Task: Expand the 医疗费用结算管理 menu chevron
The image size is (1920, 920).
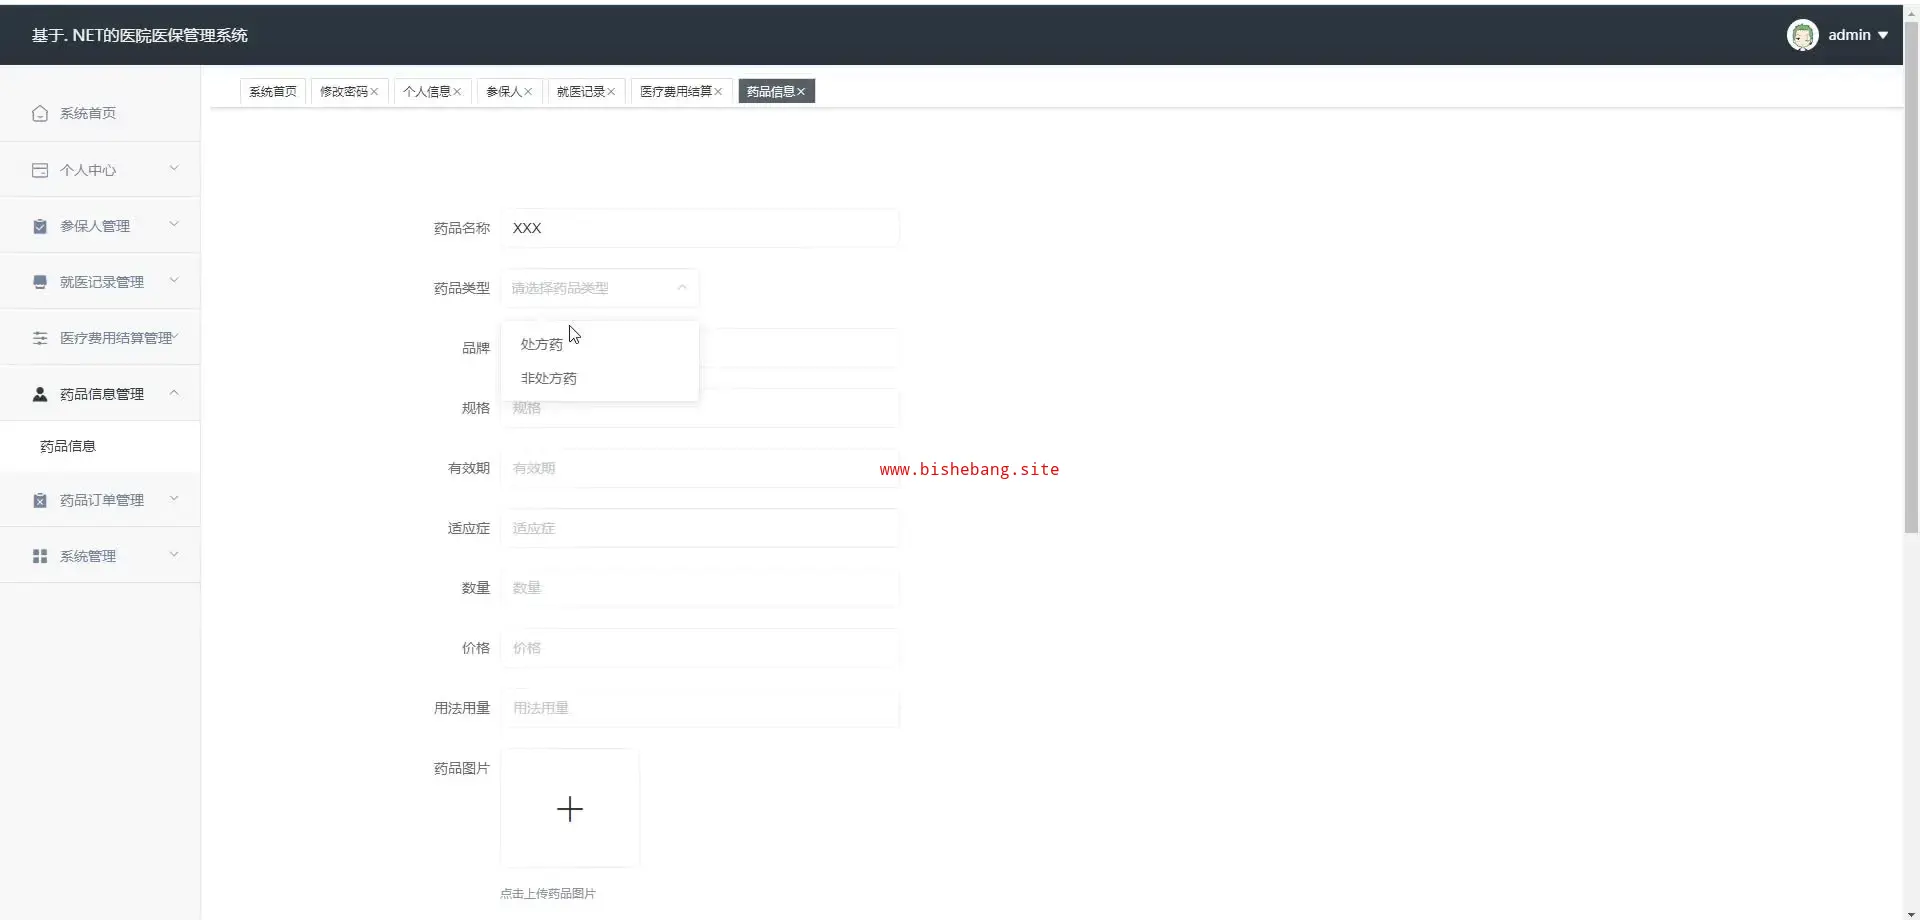Action: tap(176, 337)
